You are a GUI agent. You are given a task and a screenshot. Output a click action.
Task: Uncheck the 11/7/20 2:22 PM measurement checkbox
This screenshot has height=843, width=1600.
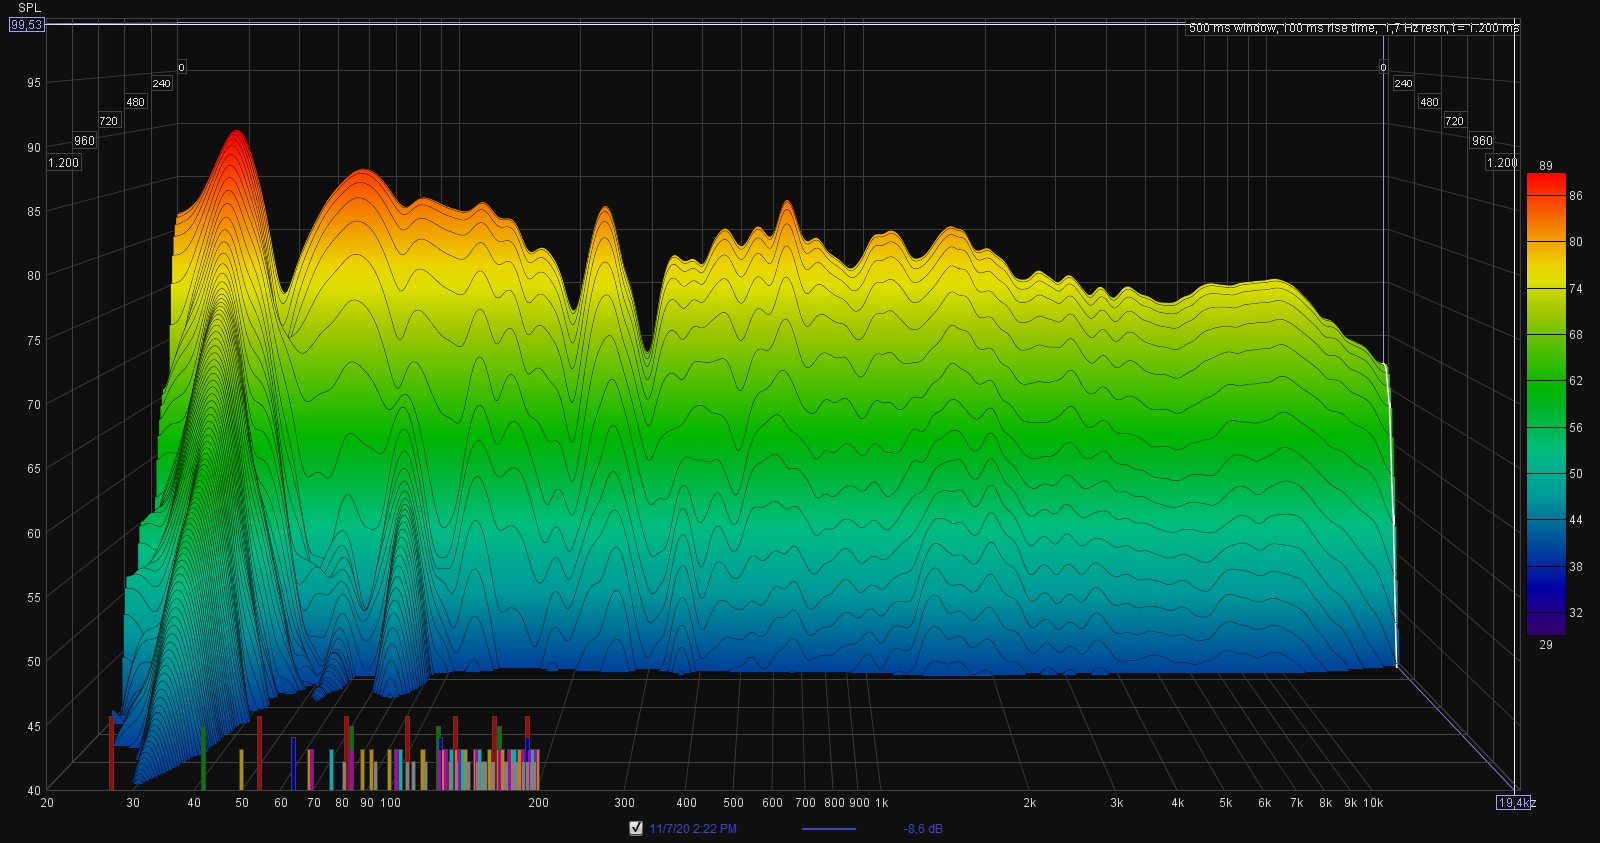click(635, 828)
